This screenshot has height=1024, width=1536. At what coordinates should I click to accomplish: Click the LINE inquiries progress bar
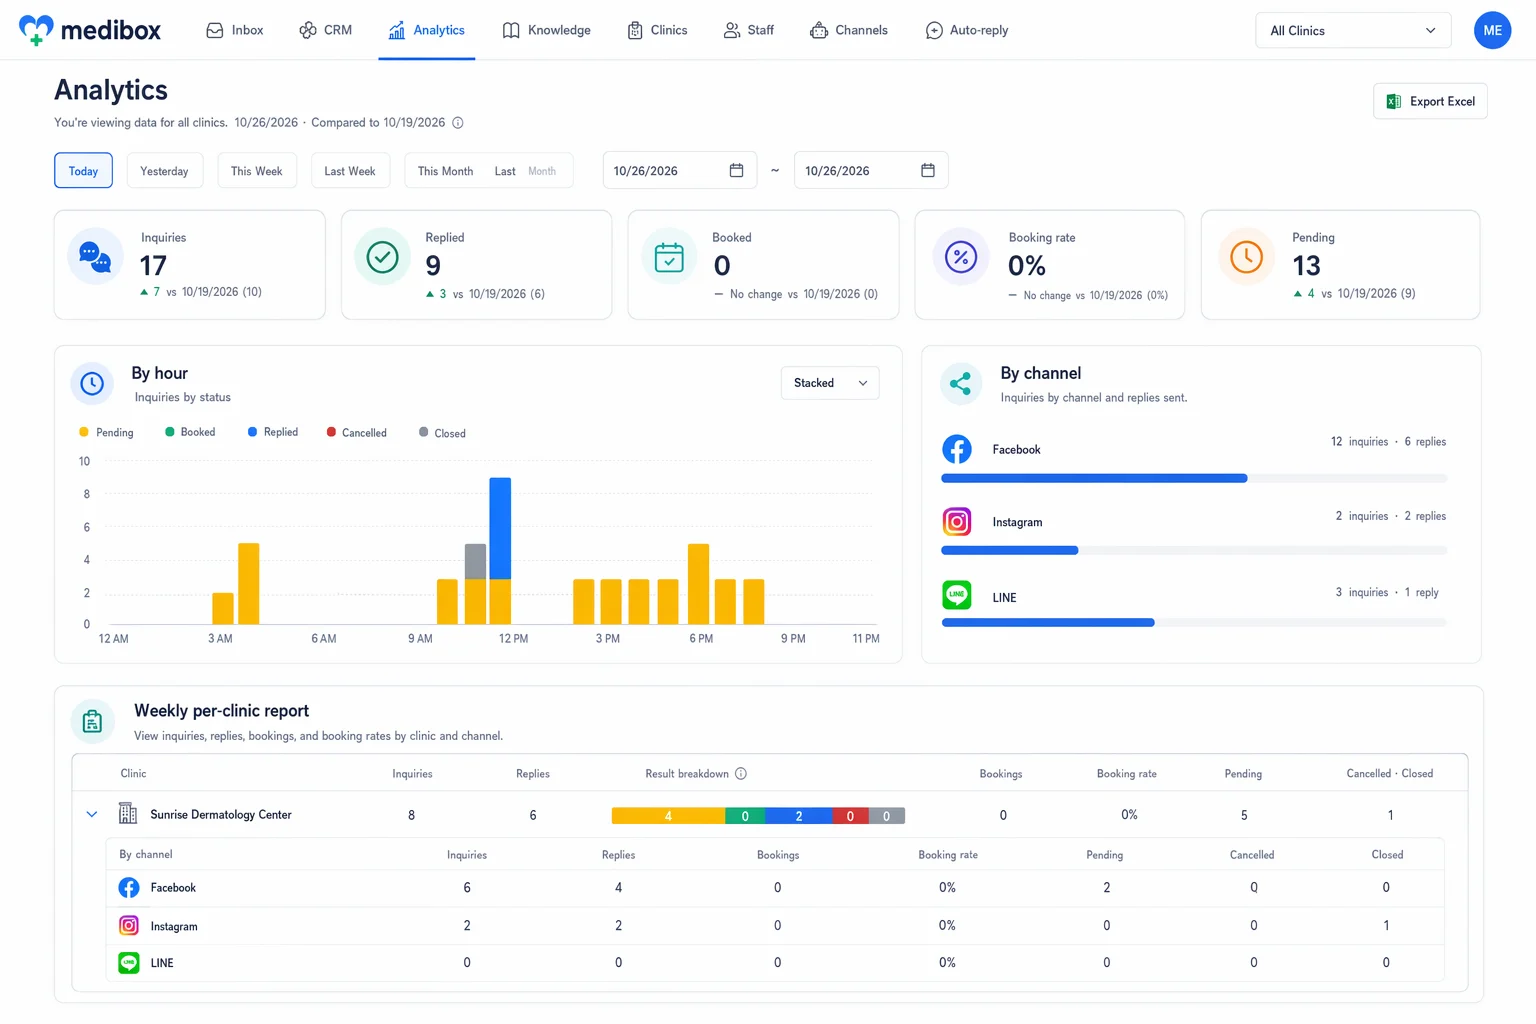[1194, 622]
